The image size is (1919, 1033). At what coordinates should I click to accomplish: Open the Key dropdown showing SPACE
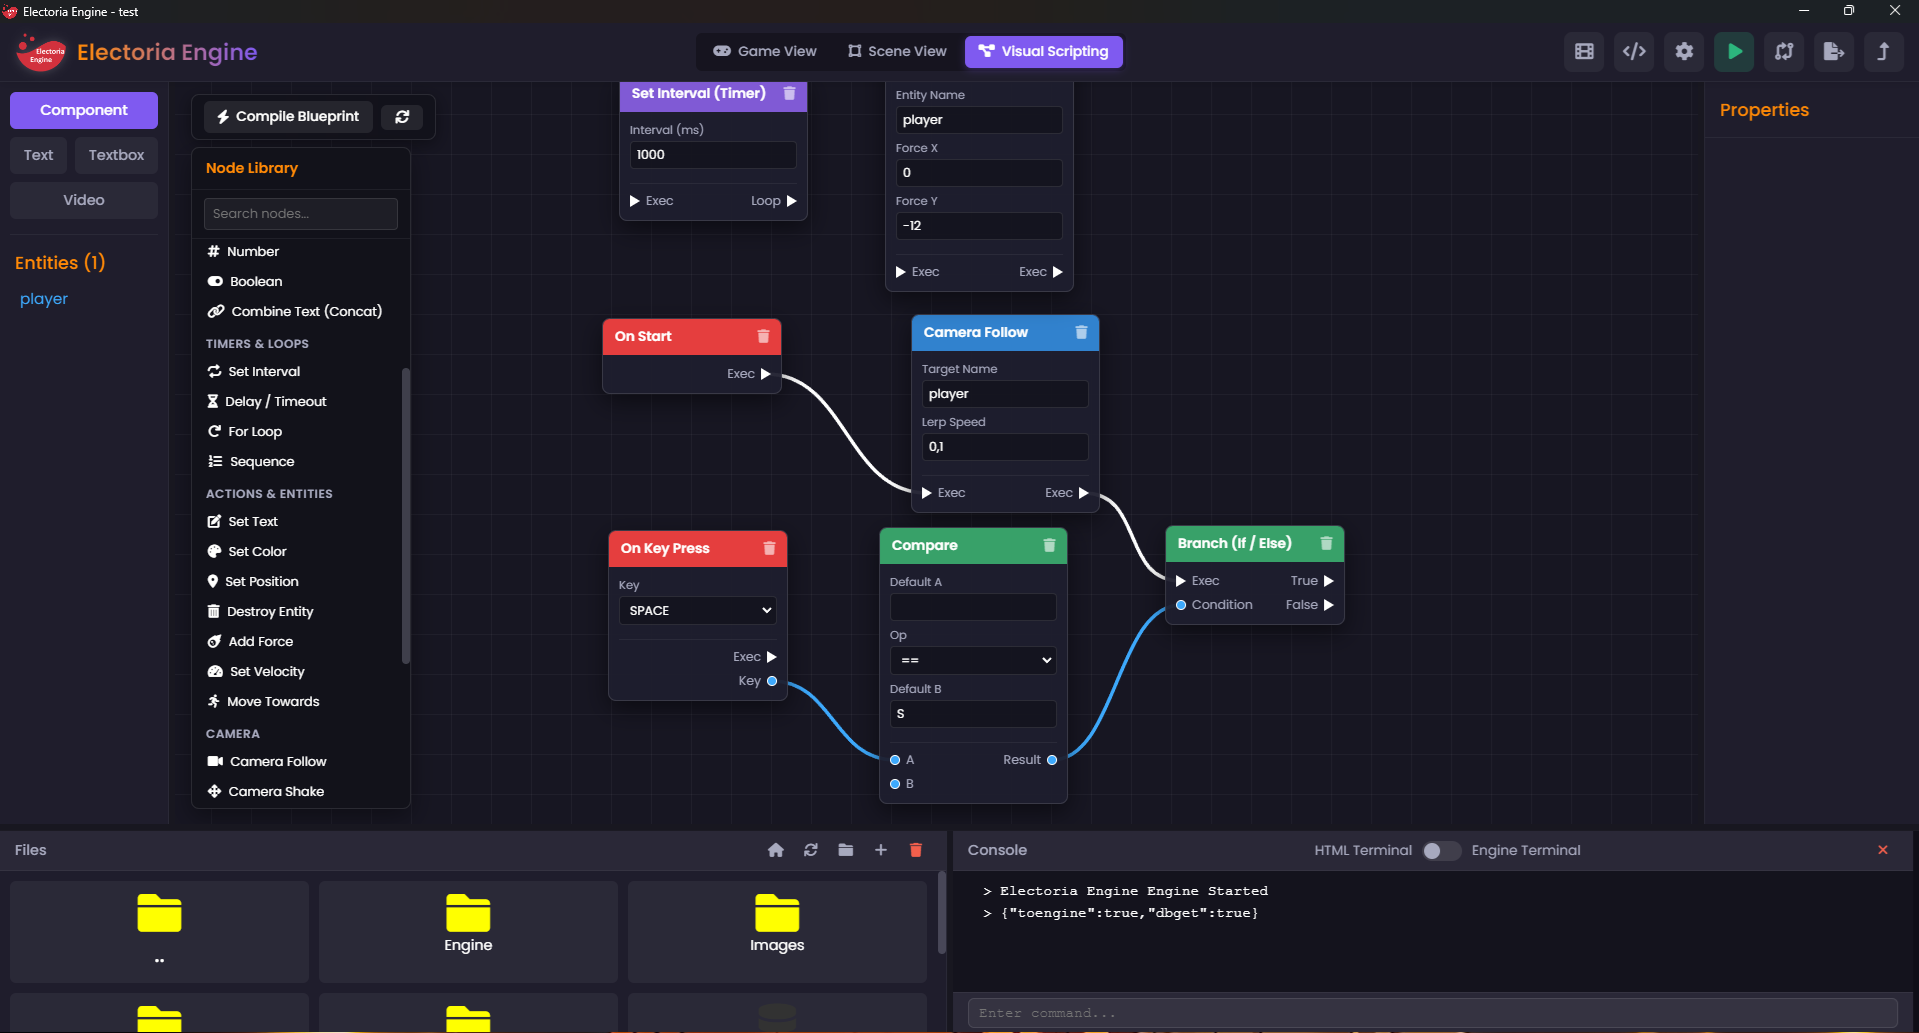[698, 611]
